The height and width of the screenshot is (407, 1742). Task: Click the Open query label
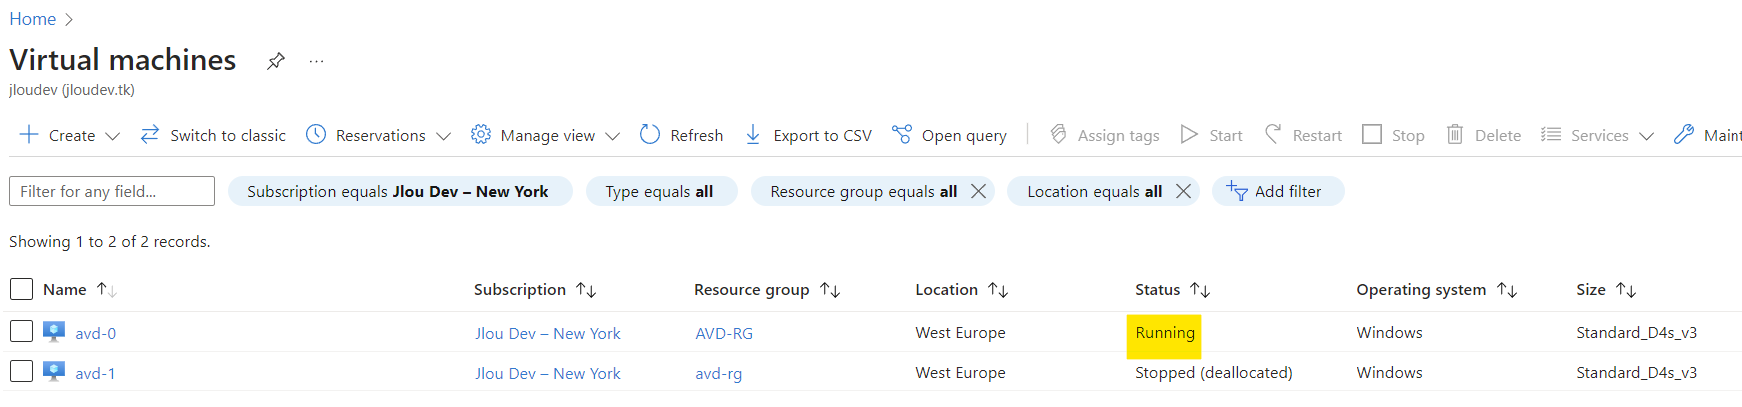tap(964, 135)
